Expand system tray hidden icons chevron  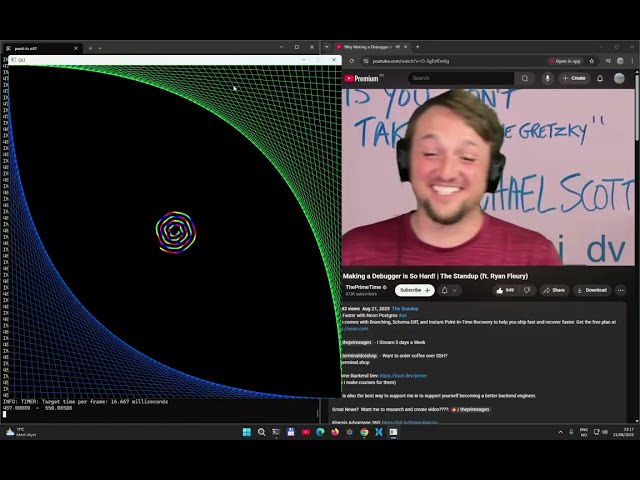(x=560, y=432)
